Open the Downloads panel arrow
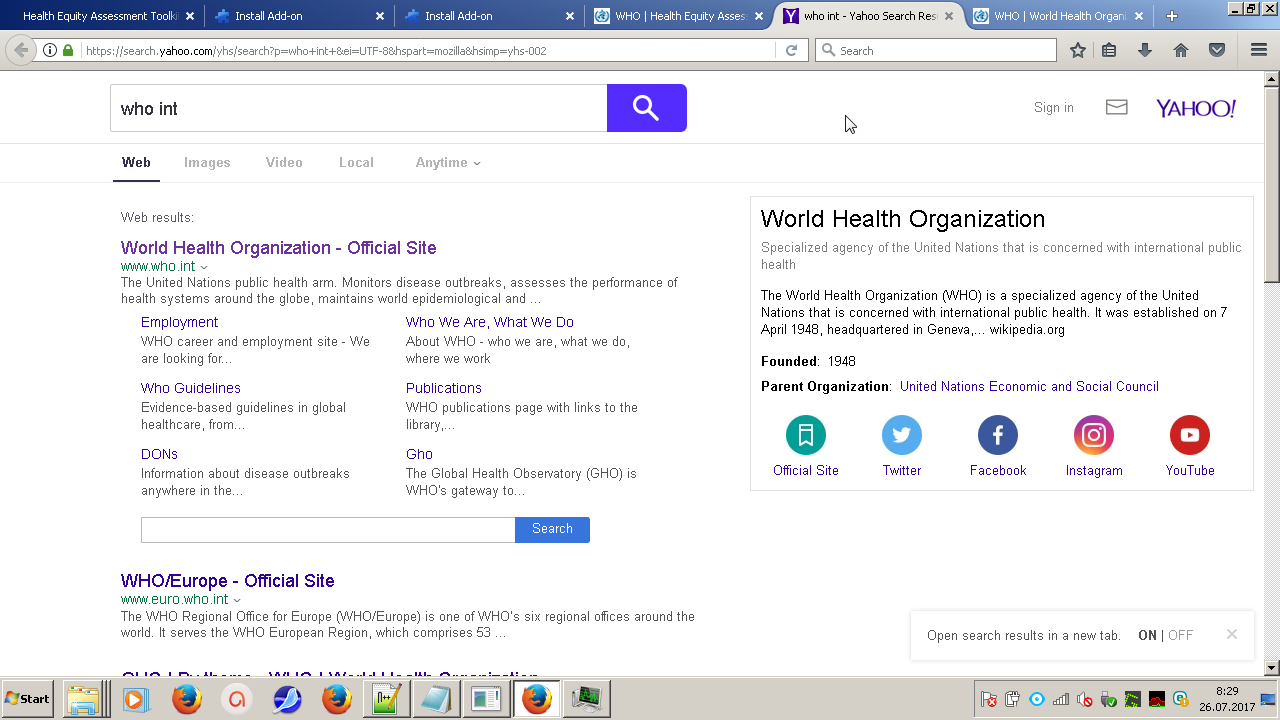1280x720 pixels. 1145,50
